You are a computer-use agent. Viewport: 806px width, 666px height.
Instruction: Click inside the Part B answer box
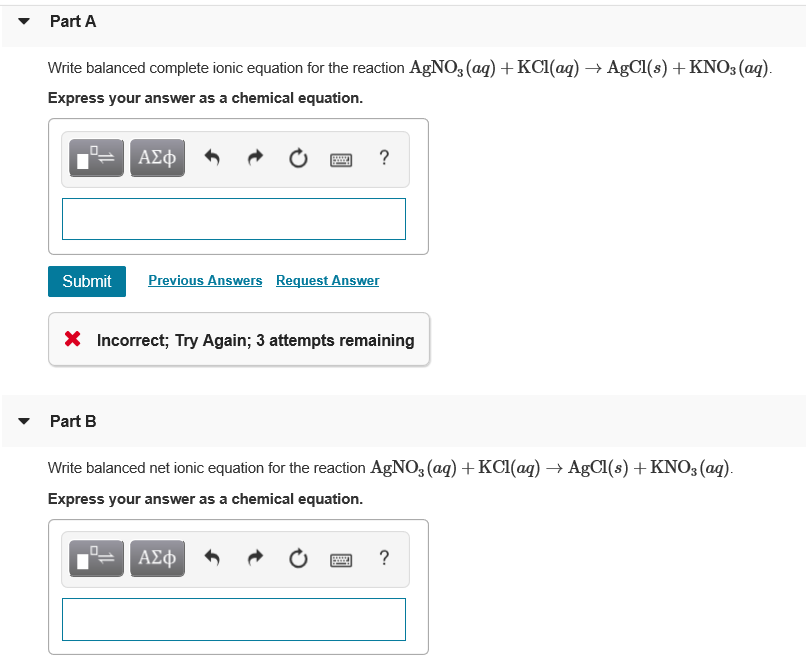233,619
